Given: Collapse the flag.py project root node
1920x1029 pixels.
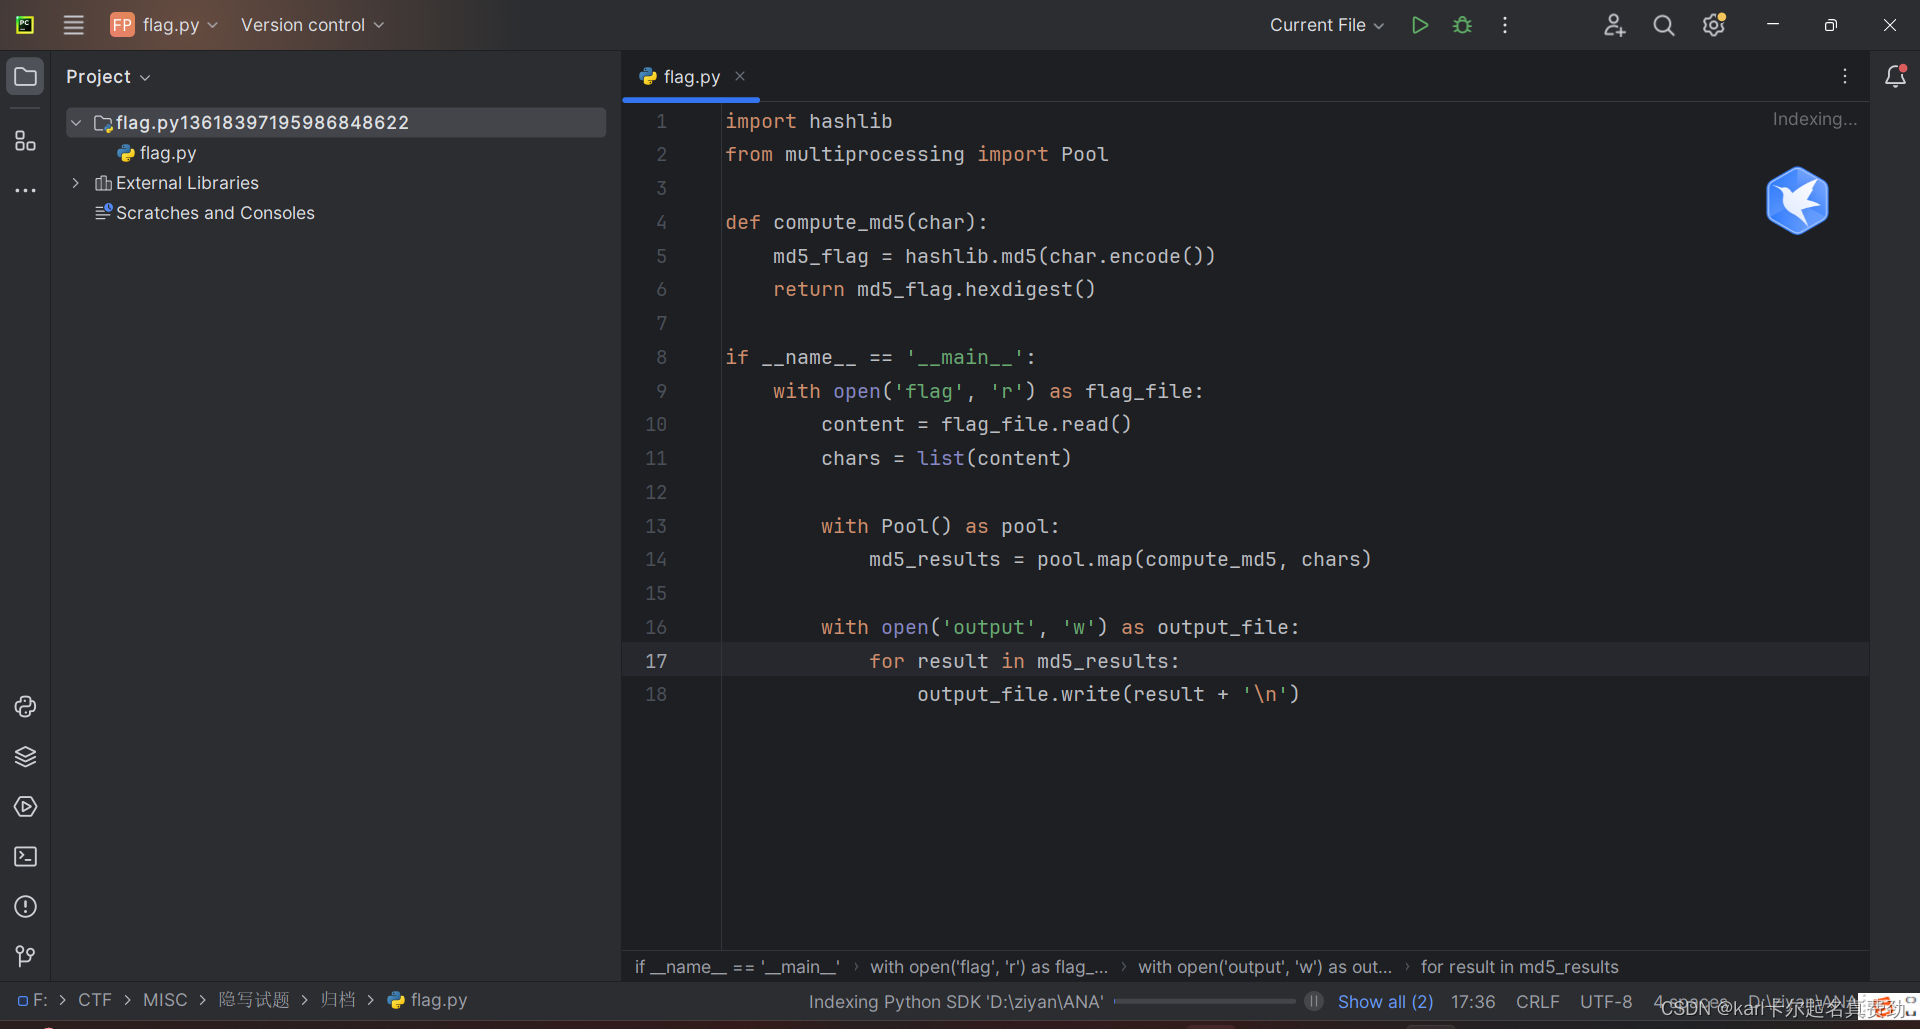Looking at the screenshot, I should (x=76, y=122).
